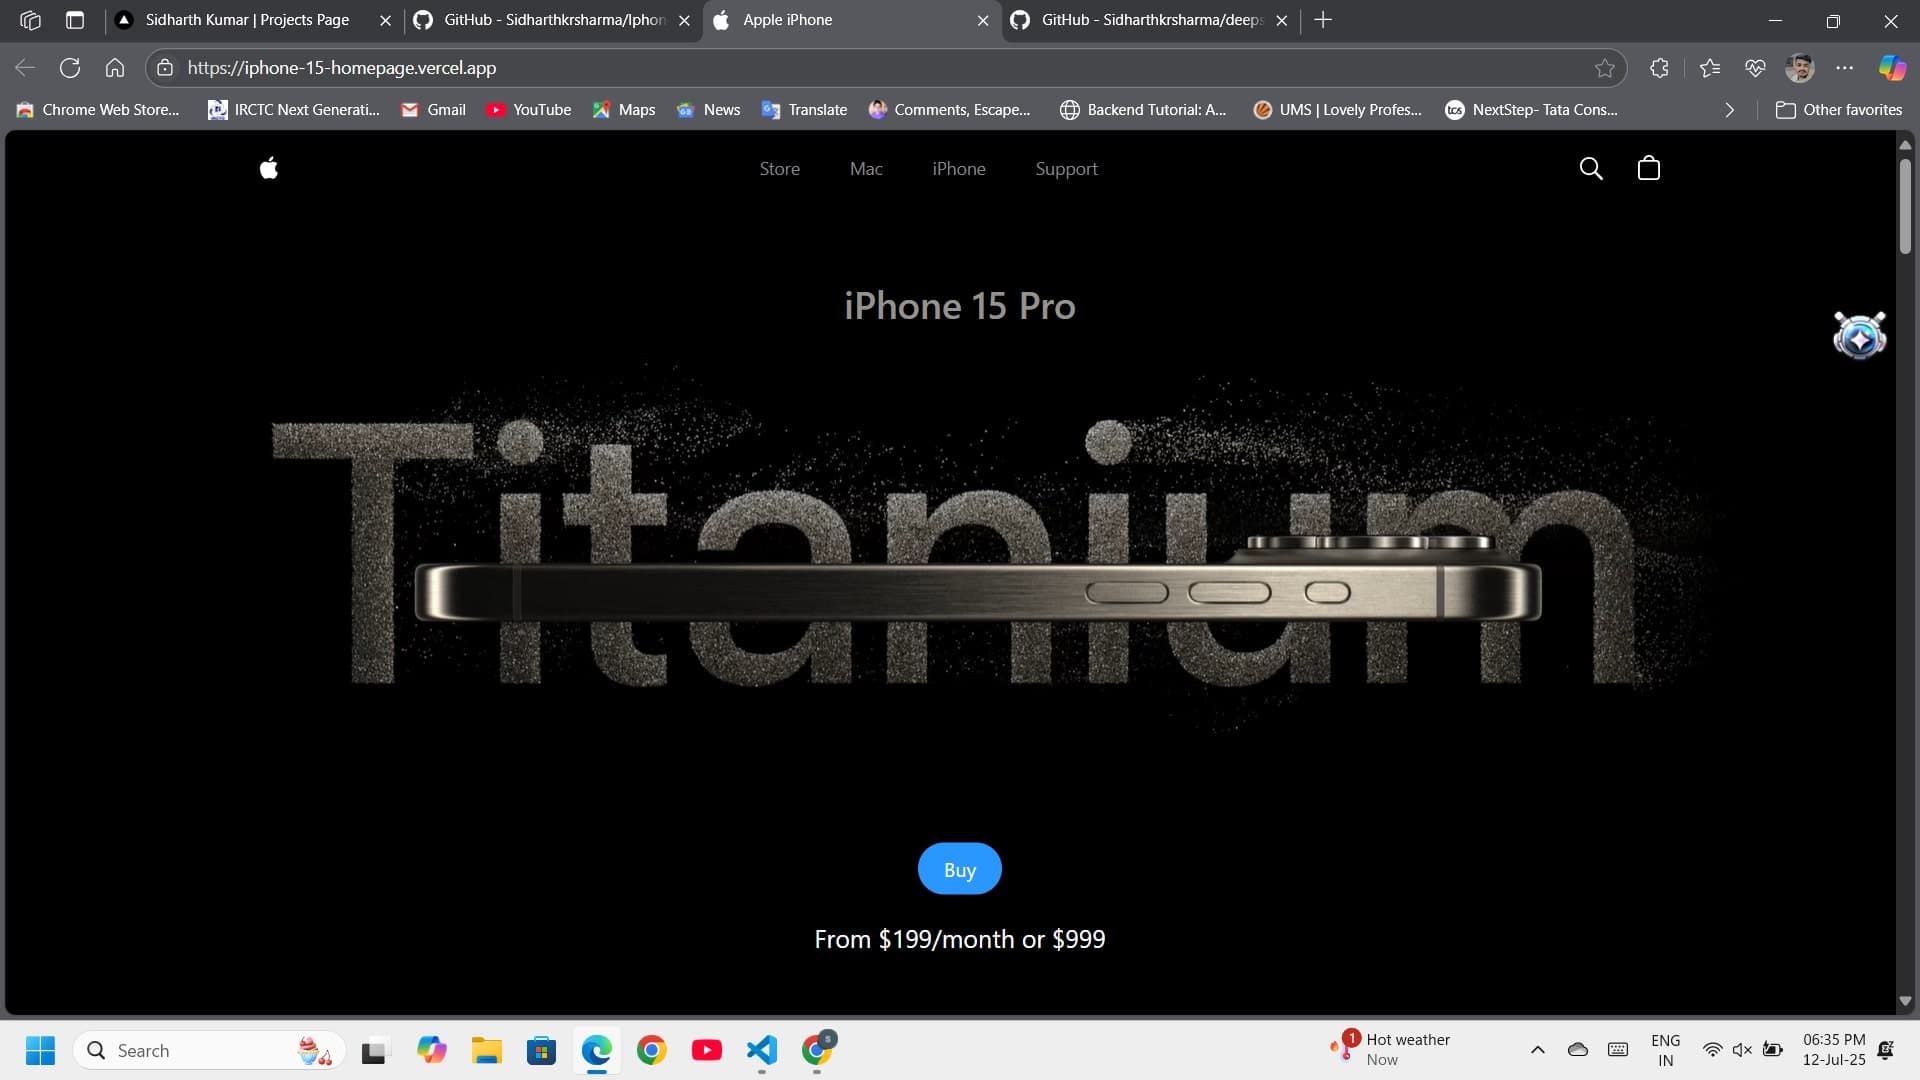Open Settings and more ellipsis menu
This screenshot has width=1920, height=1080.
(1844, 68)
